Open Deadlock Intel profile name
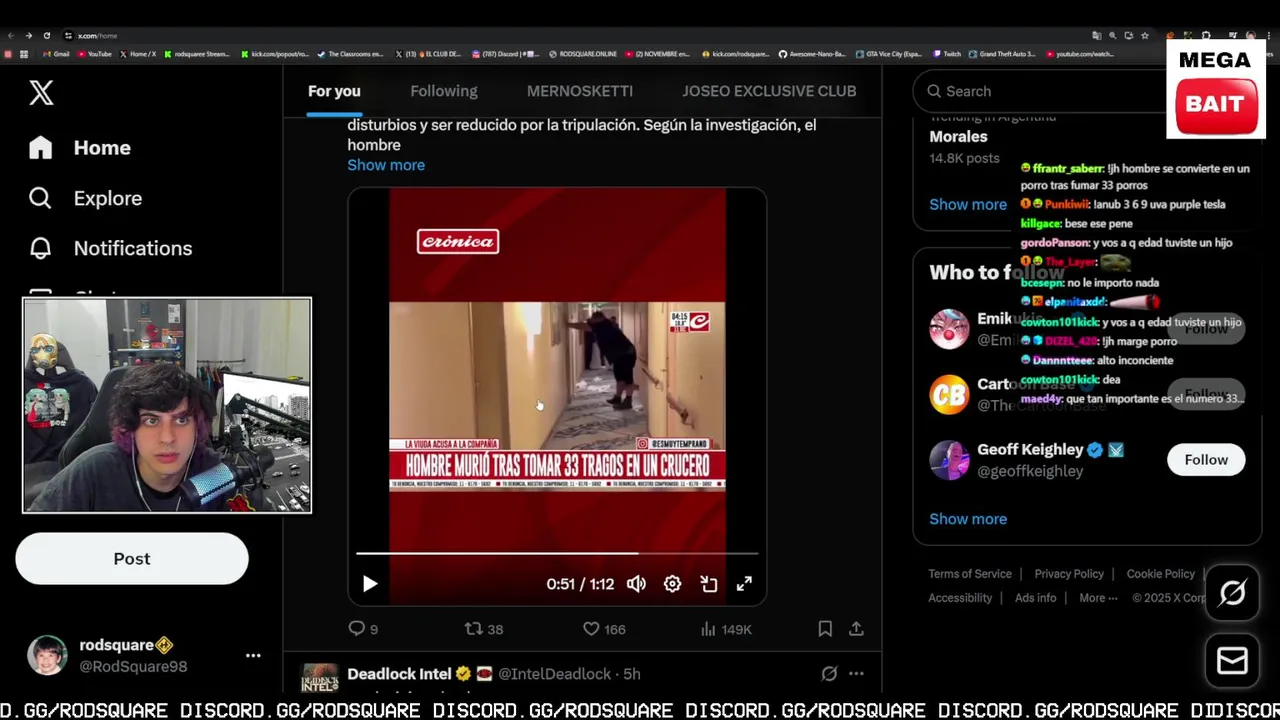This screenshot has width=1280, height=720. click(399, 674)
